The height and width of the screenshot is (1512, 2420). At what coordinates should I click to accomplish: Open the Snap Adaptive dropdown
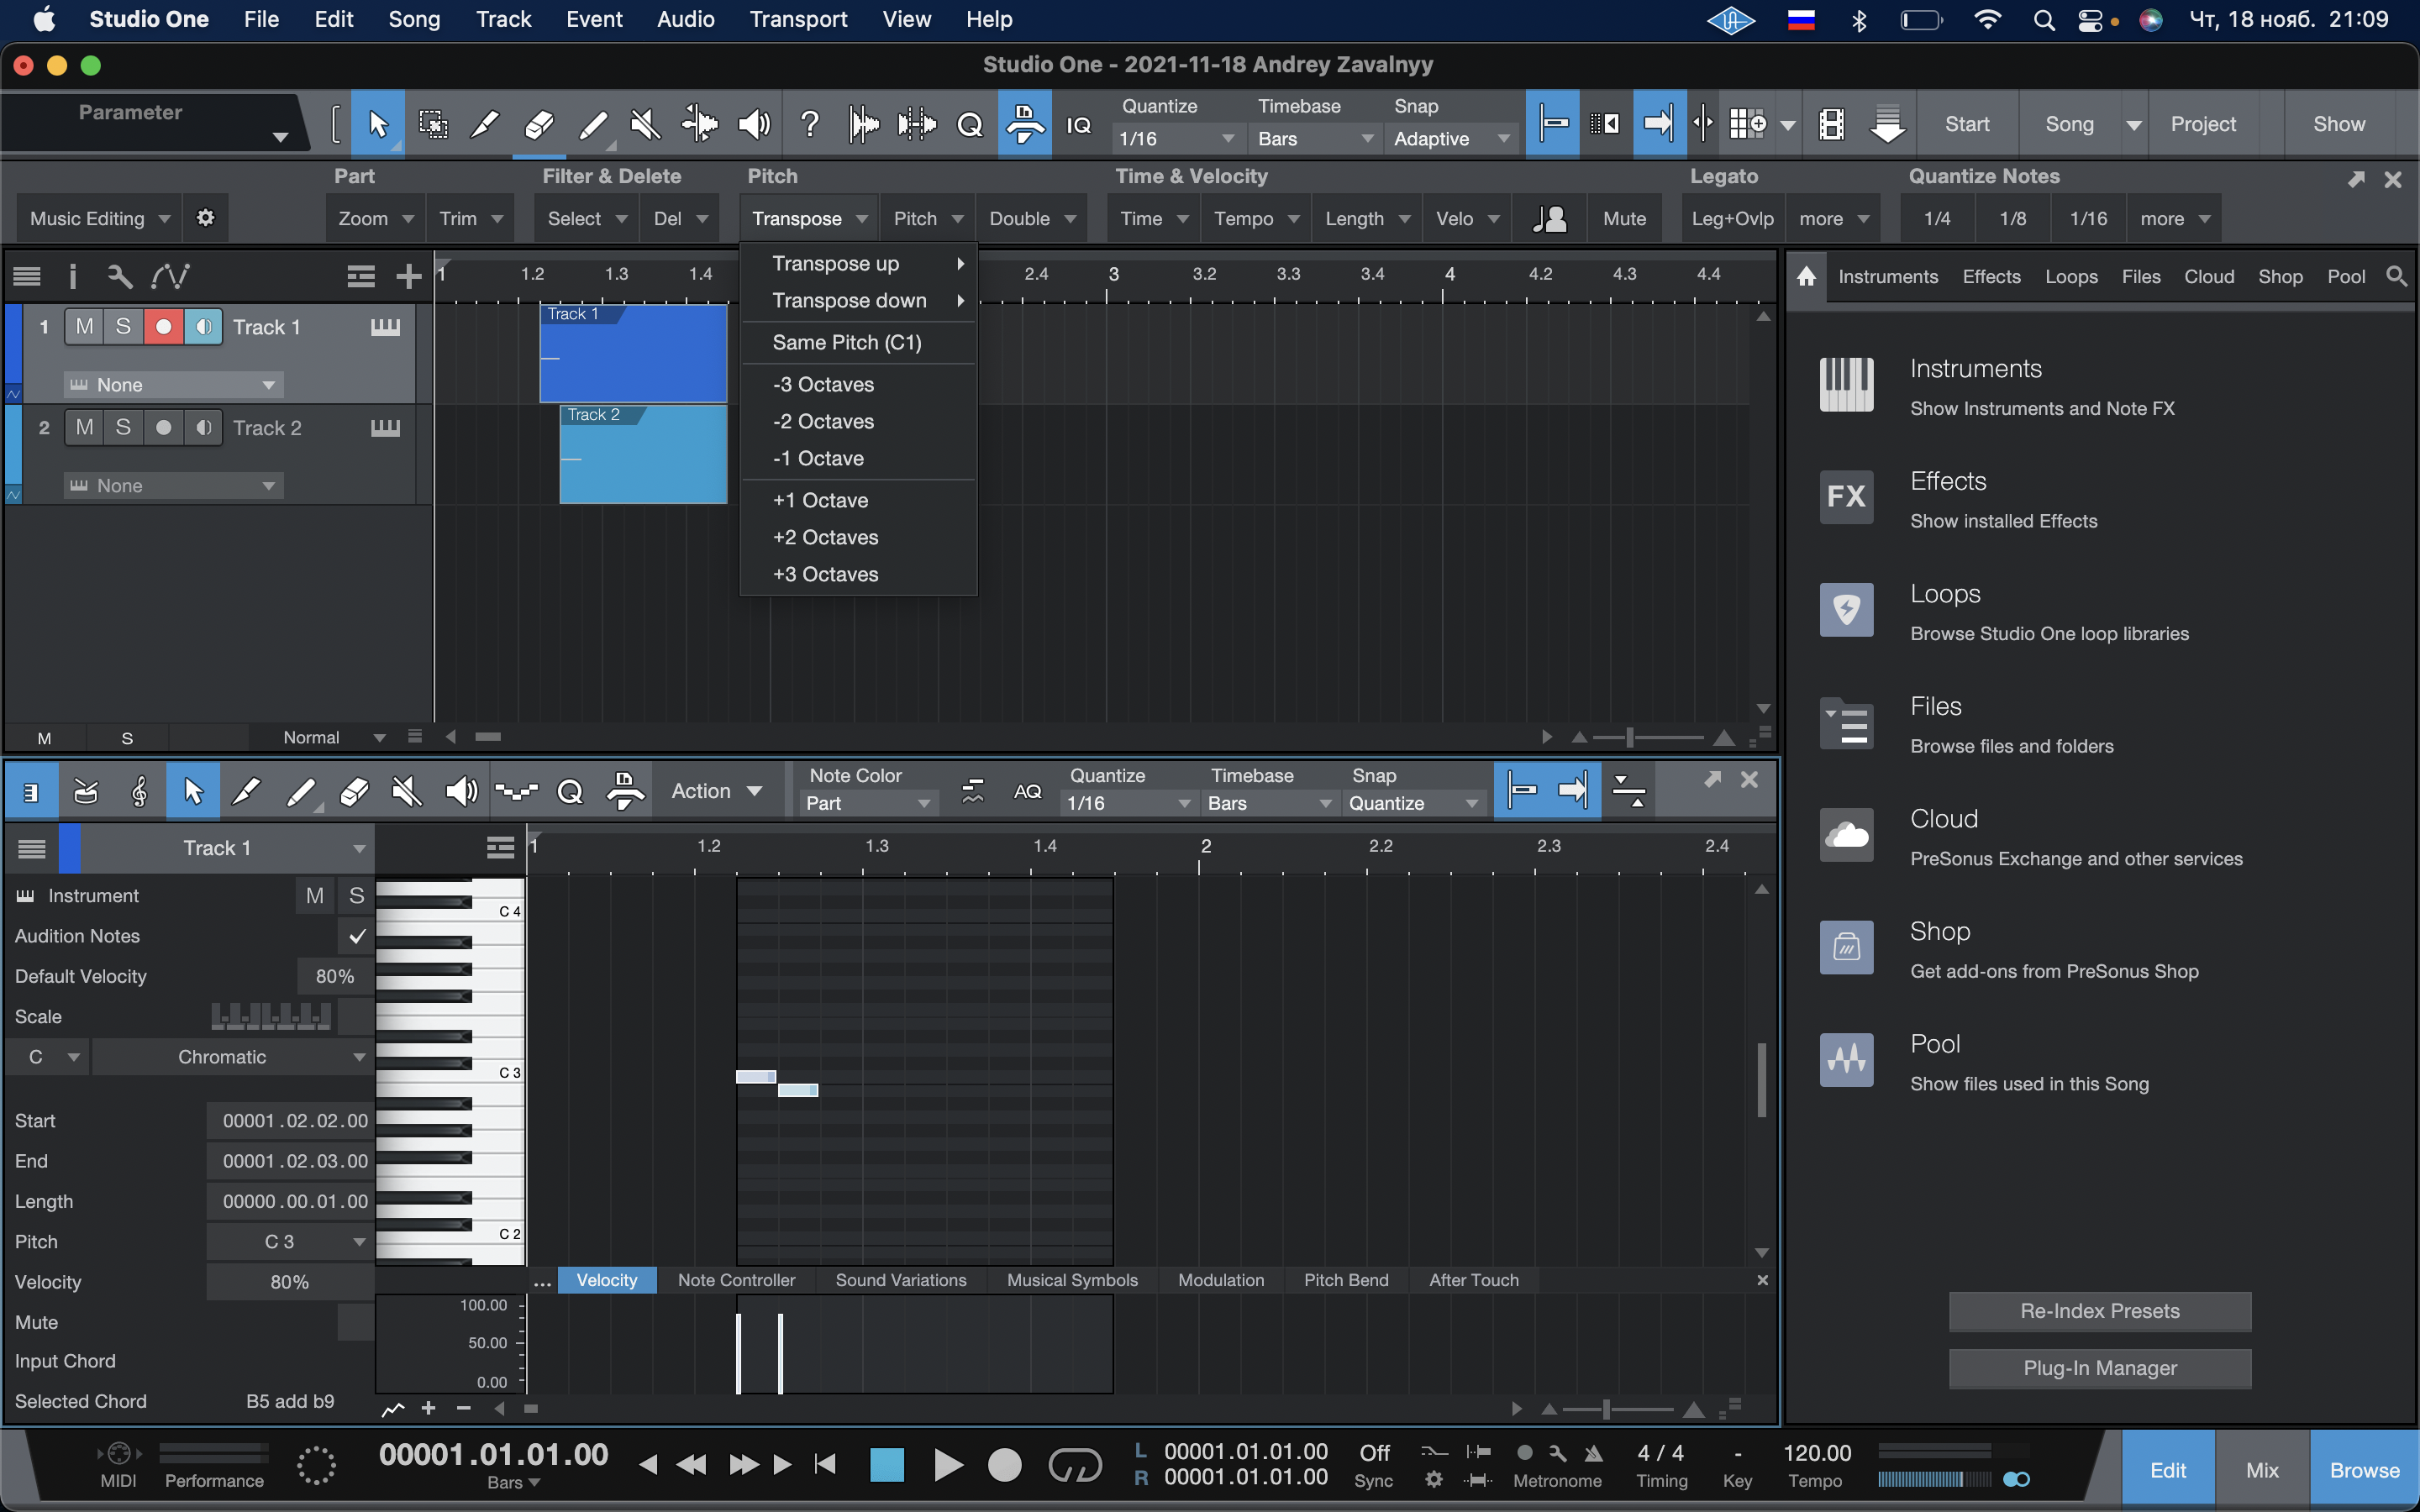[1450, 139]
